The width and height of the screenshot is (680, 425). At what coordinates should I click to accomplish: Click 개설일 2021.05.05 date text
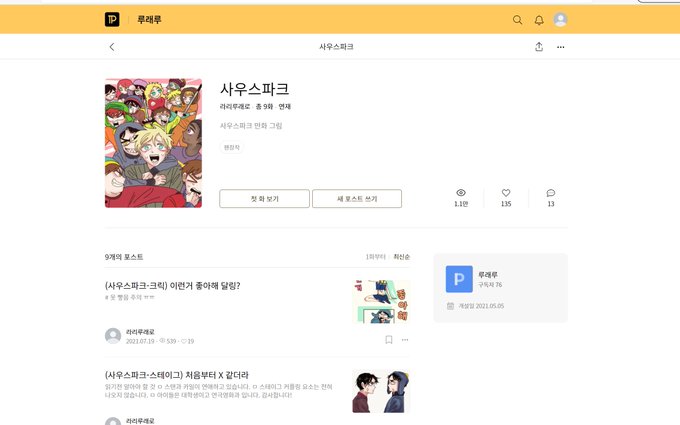[x=481, y=306]
